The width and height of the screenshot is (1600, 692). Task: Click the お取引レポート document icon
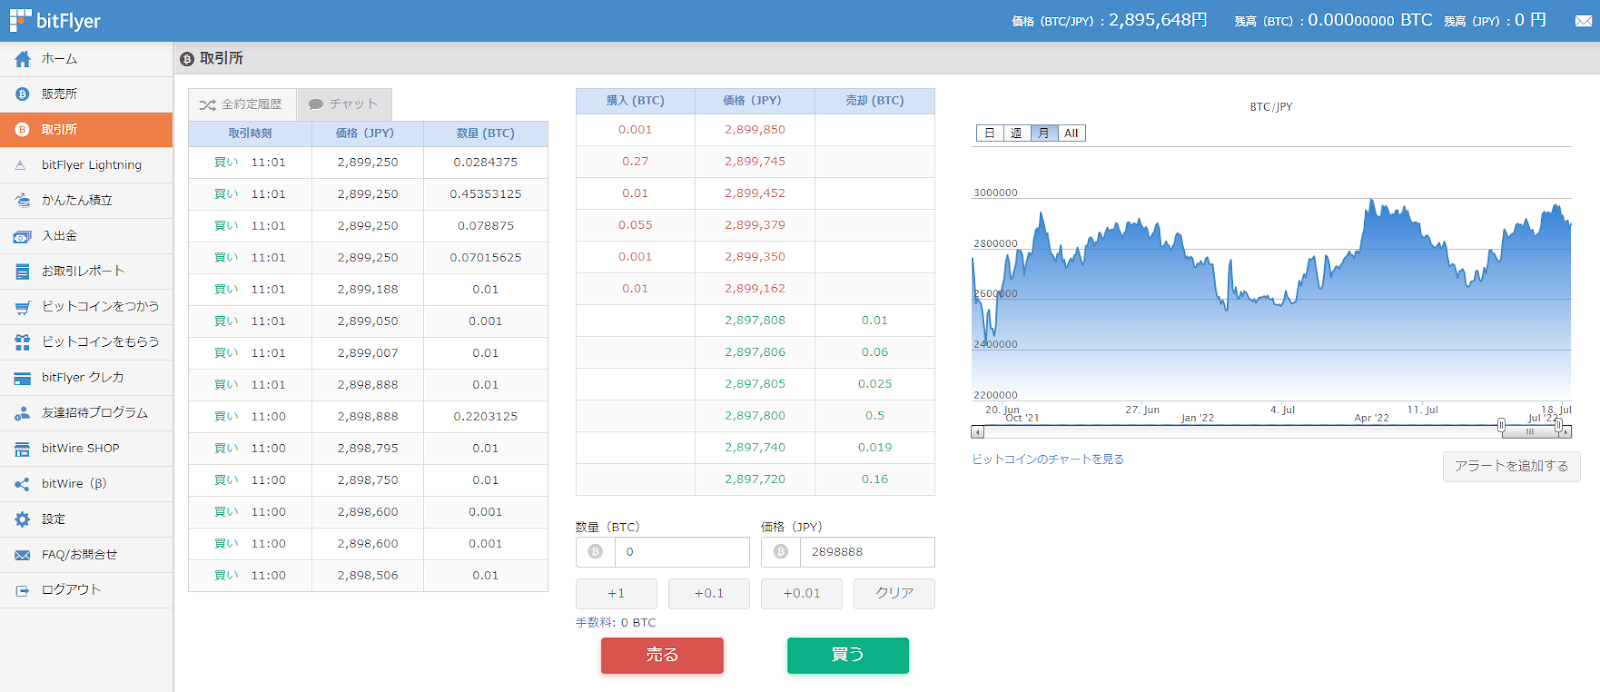[x=22, y=271]
